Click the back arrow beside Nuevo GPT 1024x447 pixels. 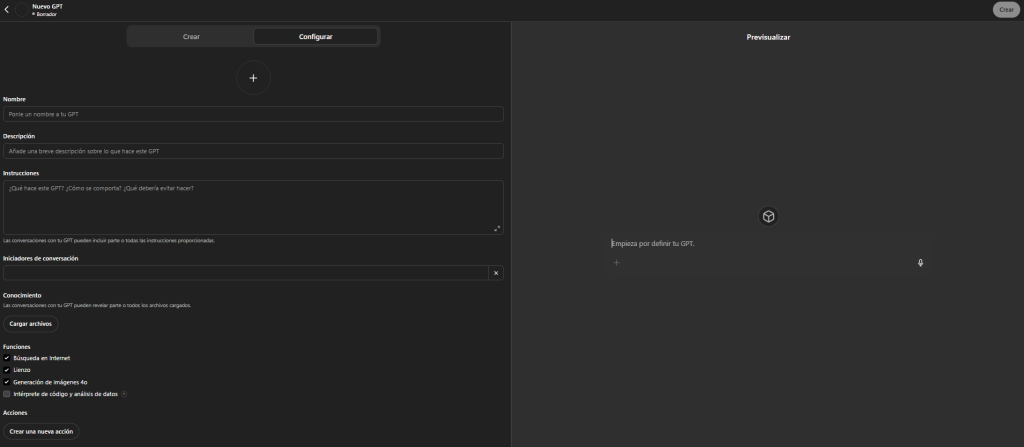(8, 9)
